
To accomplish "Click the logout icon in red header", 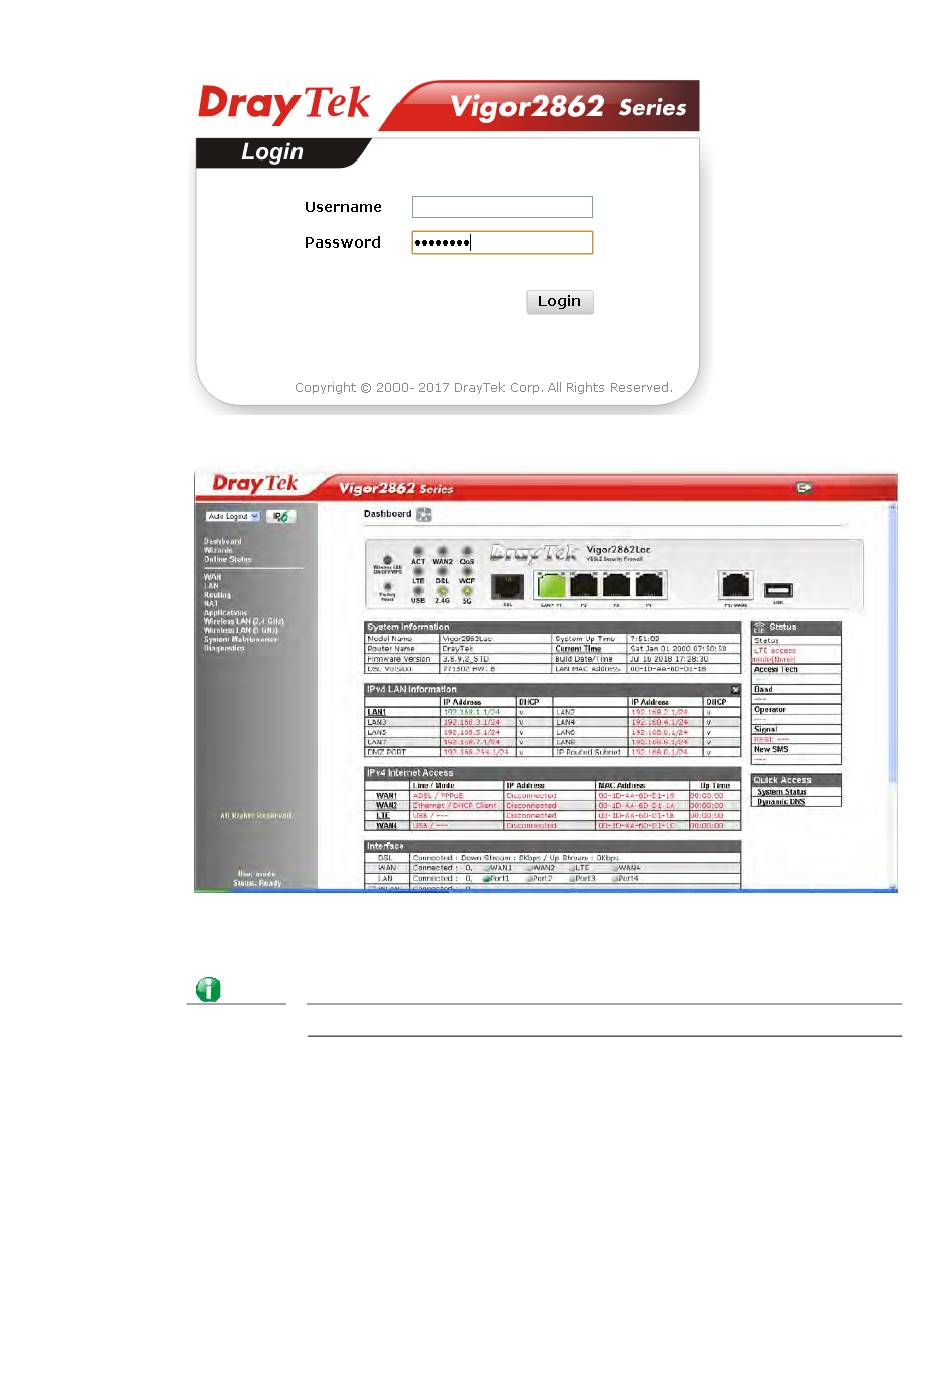I will click(803, 487).
